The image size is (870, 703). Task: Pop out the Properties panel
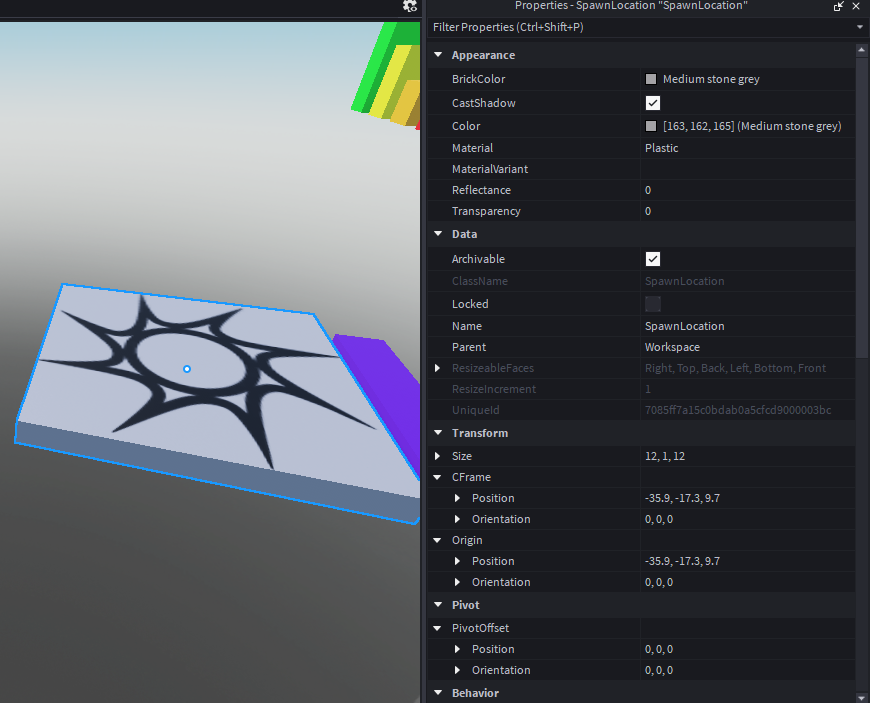pos(838,6)
